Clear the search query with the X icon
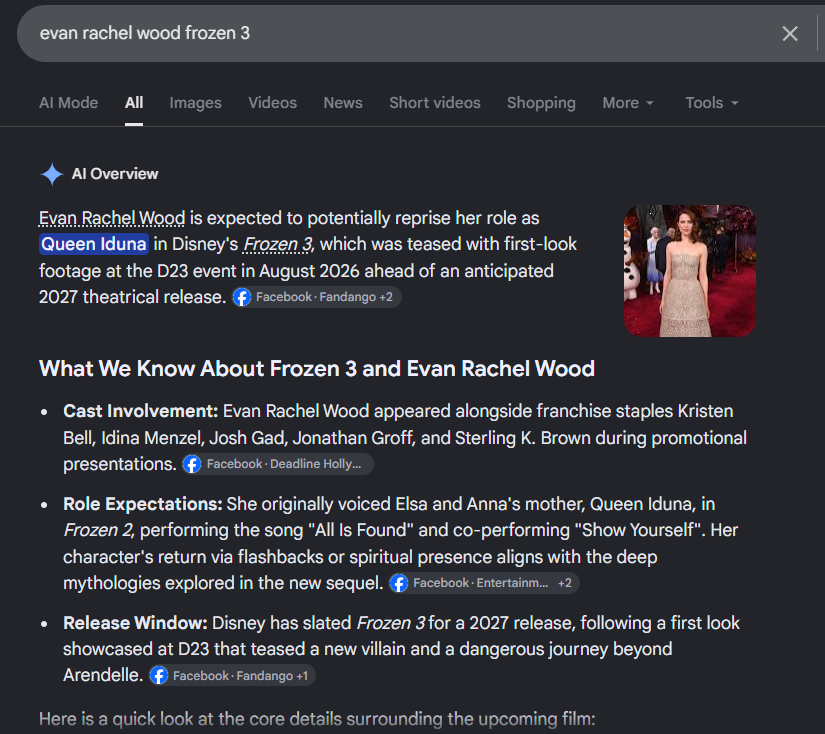The width and height of the screenshot is (825, 734). (x=790, y=34)
